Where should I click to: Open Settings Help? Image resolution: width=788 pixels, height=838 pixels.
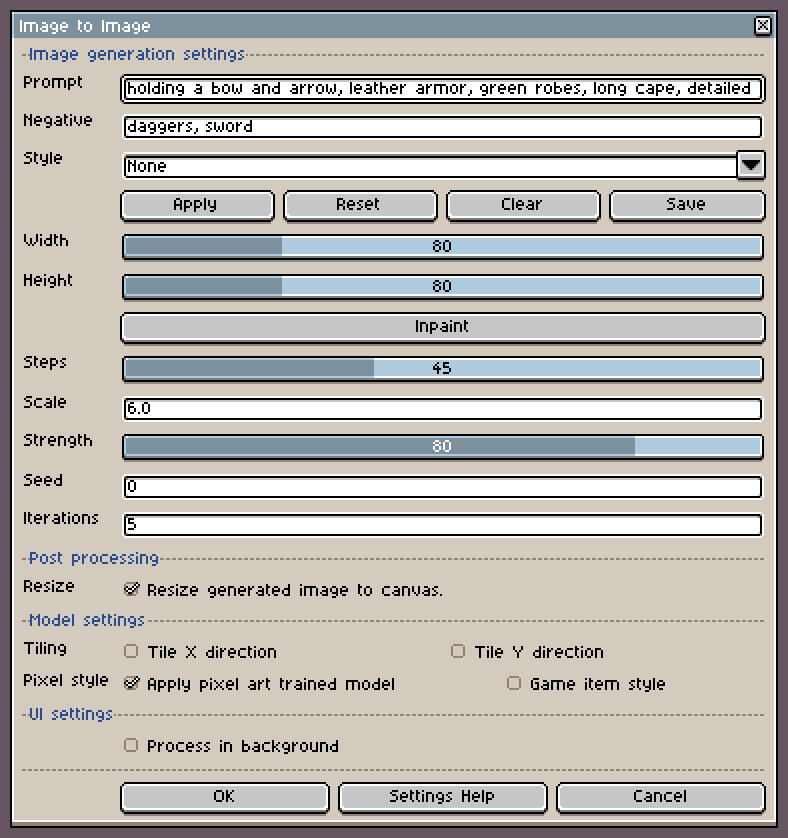point(442,796)
